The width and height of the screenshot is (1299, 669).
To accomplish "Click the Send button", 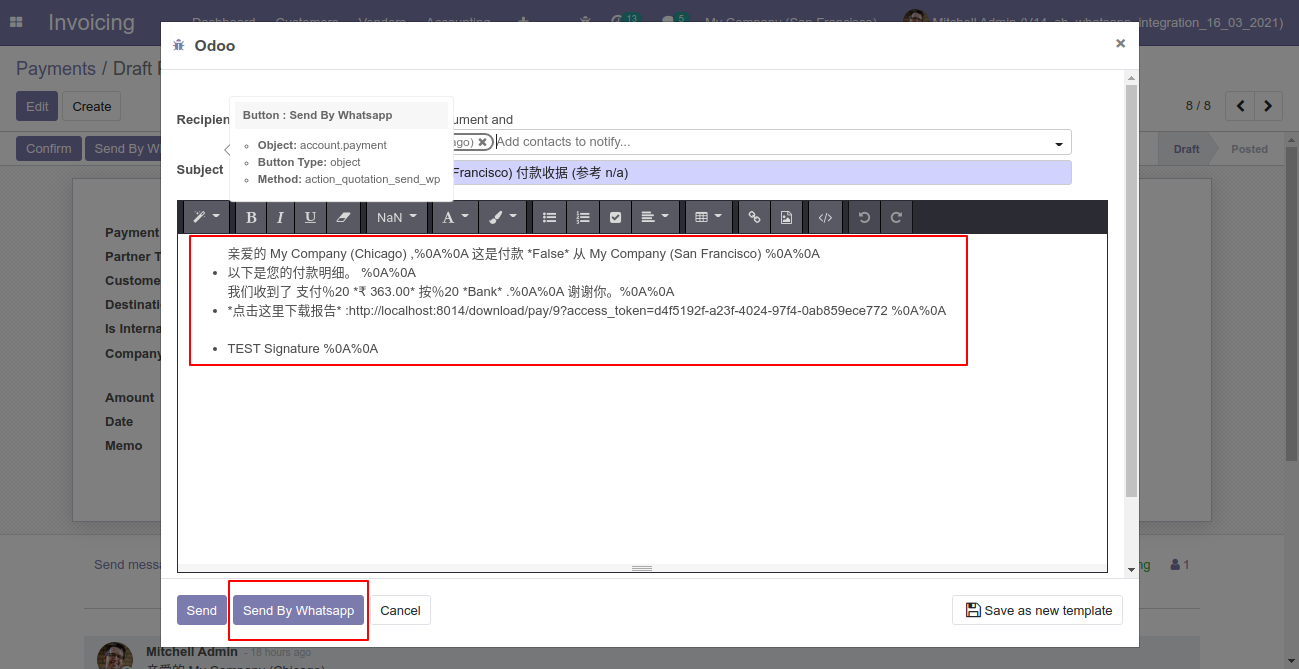I will [x=201, y=610].
